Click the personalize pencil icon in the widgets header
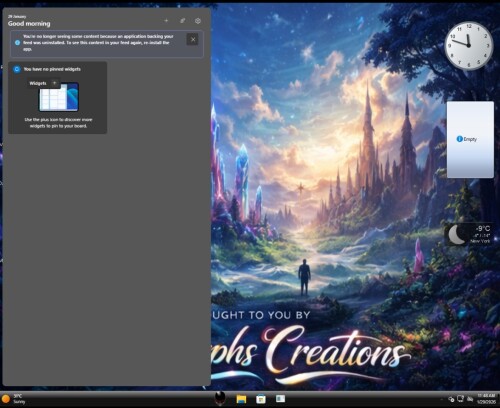Screen dimensions: 500x408 tap(182, 21)
